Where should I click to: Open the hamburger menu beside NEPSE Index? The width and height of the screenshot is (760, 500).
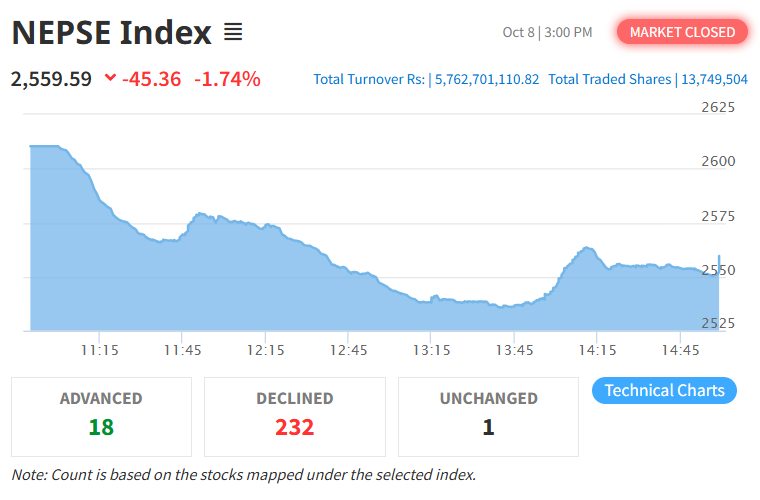tap(233, 33)
